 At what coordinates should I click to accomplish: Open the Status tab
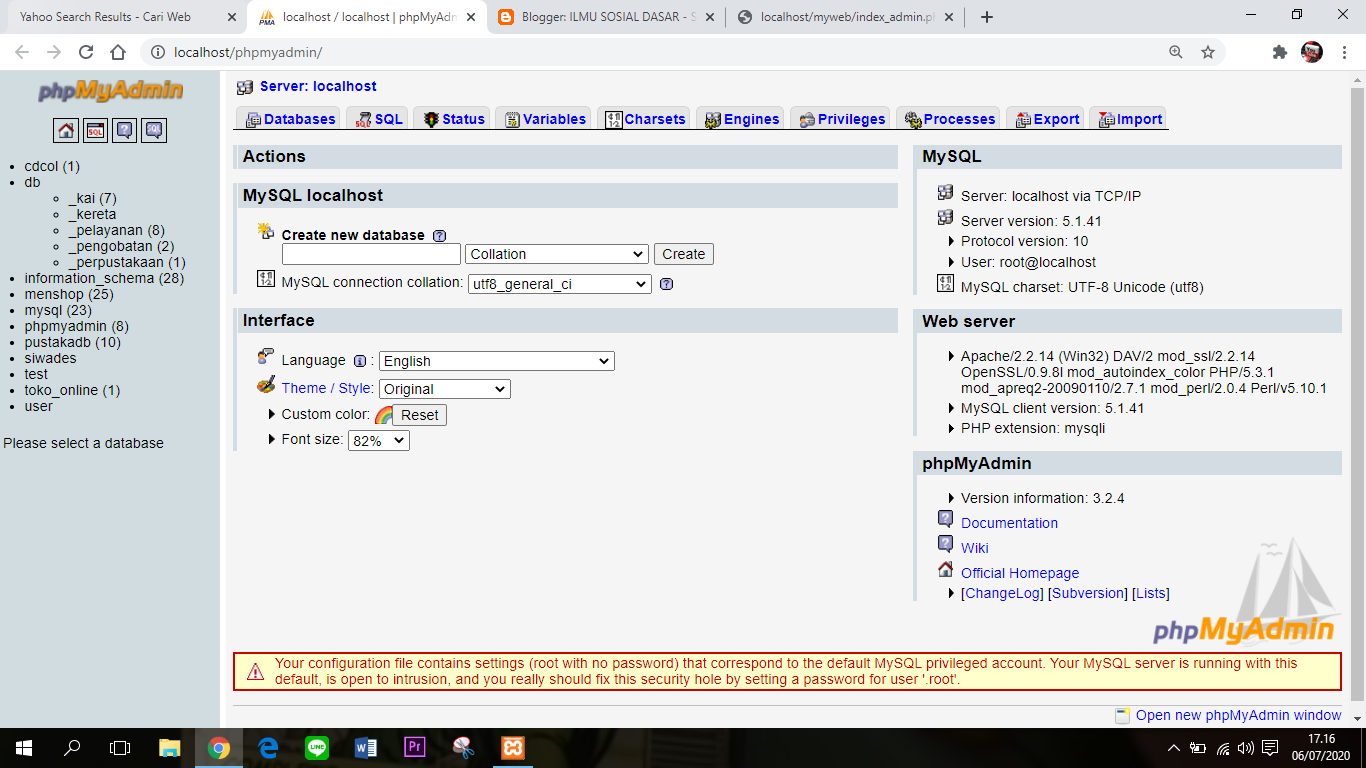453,119
